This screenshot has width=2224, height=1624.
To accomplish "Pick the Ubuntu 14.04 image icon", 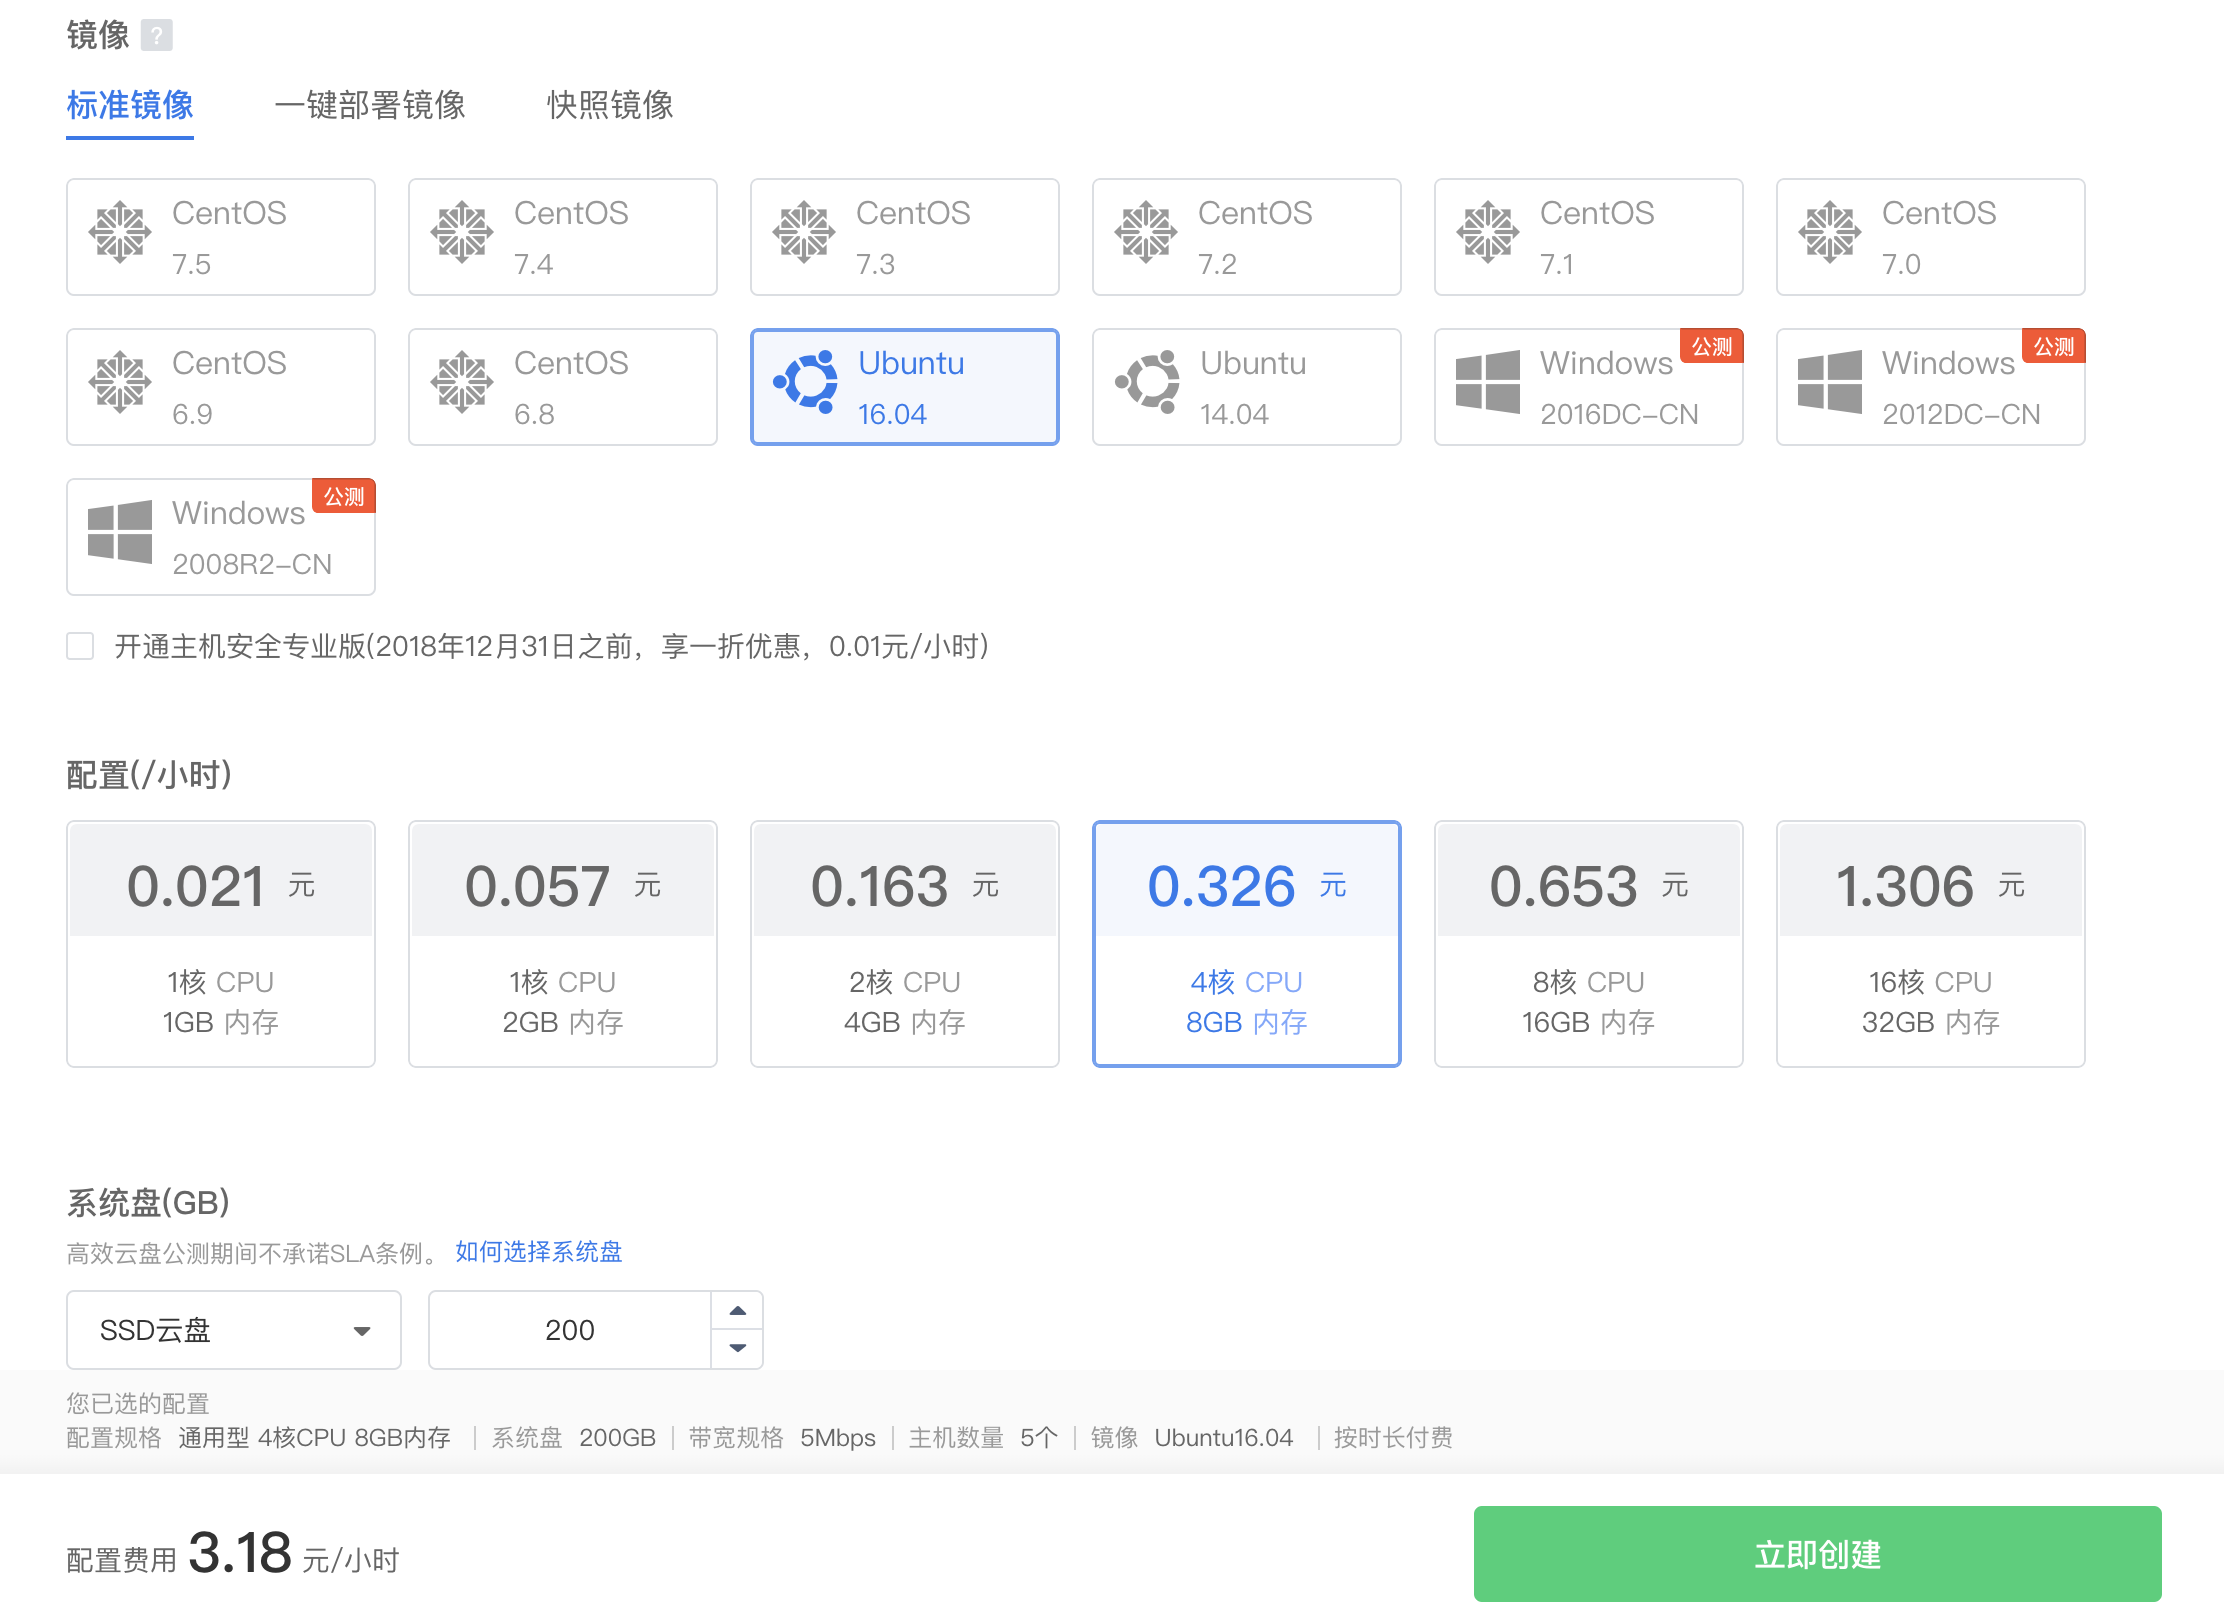I will tap(1146, 382).
